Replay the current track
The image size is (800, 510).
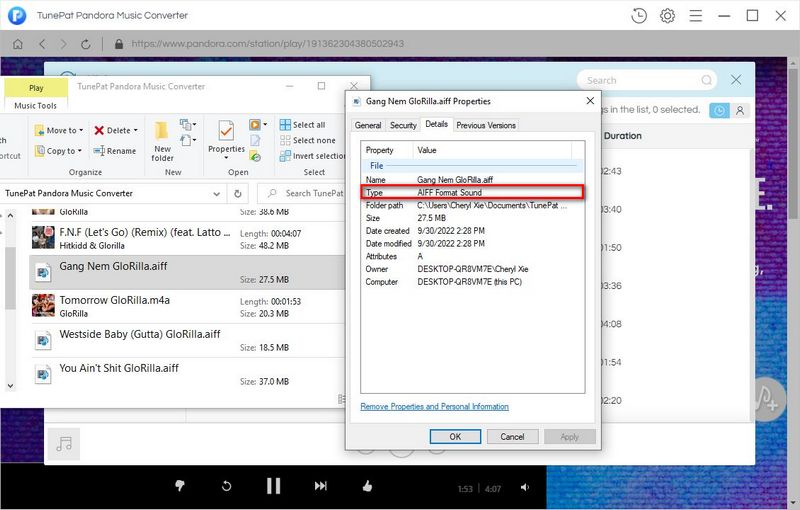click(227, 486)
